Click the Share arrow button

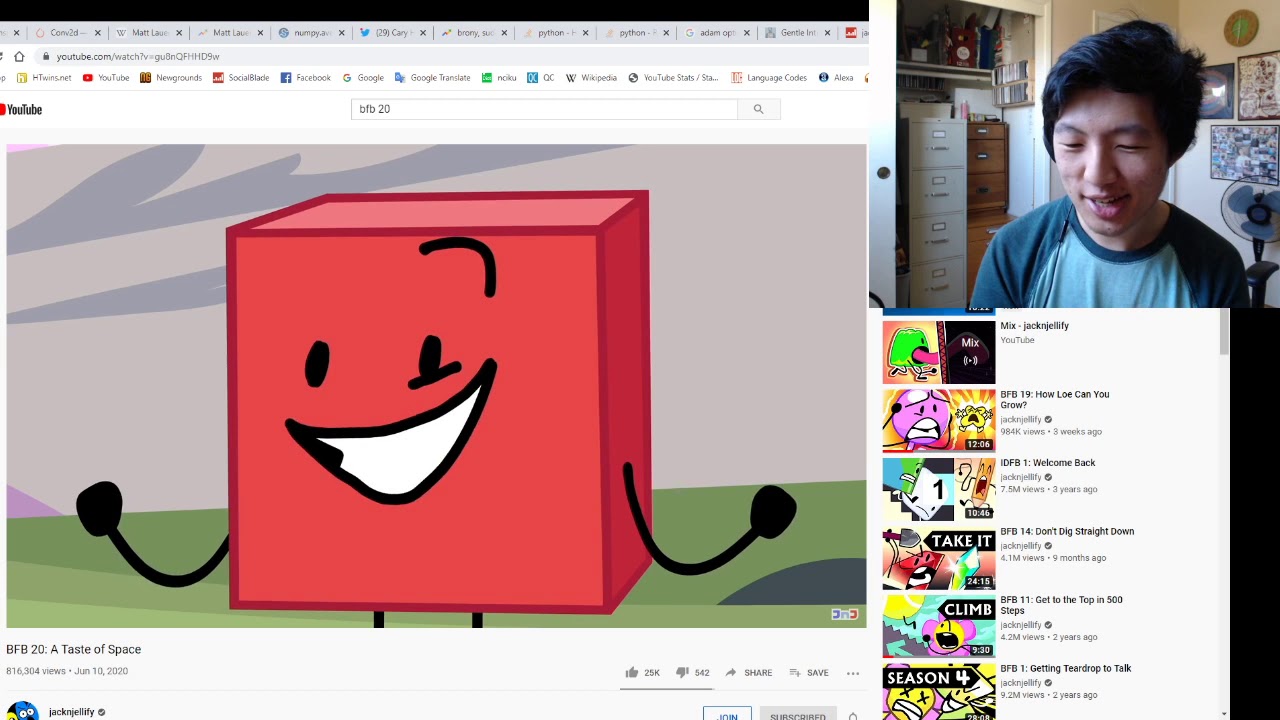(748, 672)
